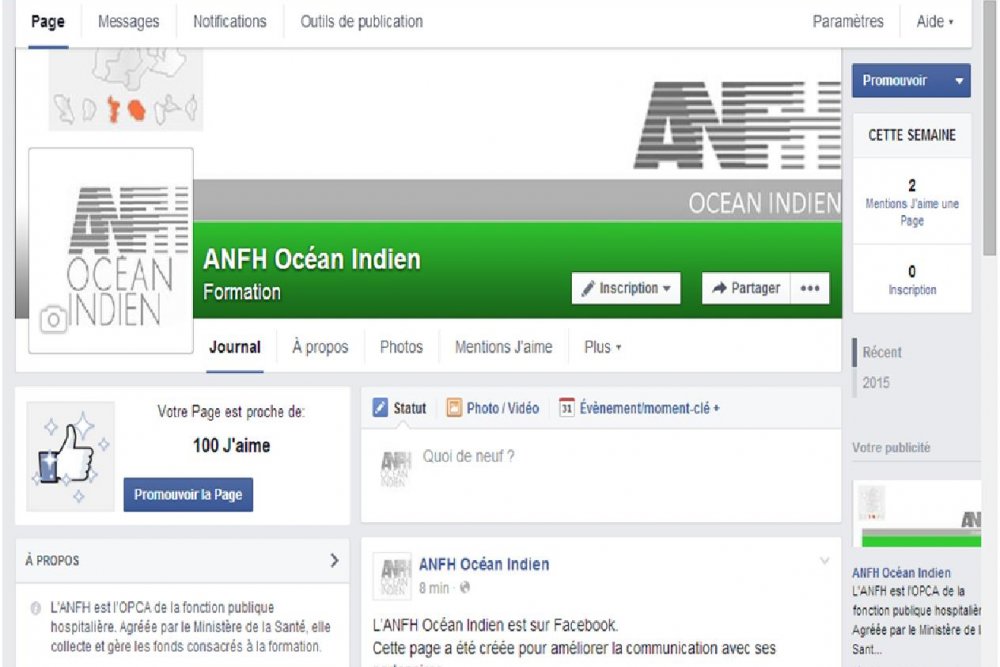1000x667 pixels.
Task: Switch to the À propos tab
Action: 320,347
